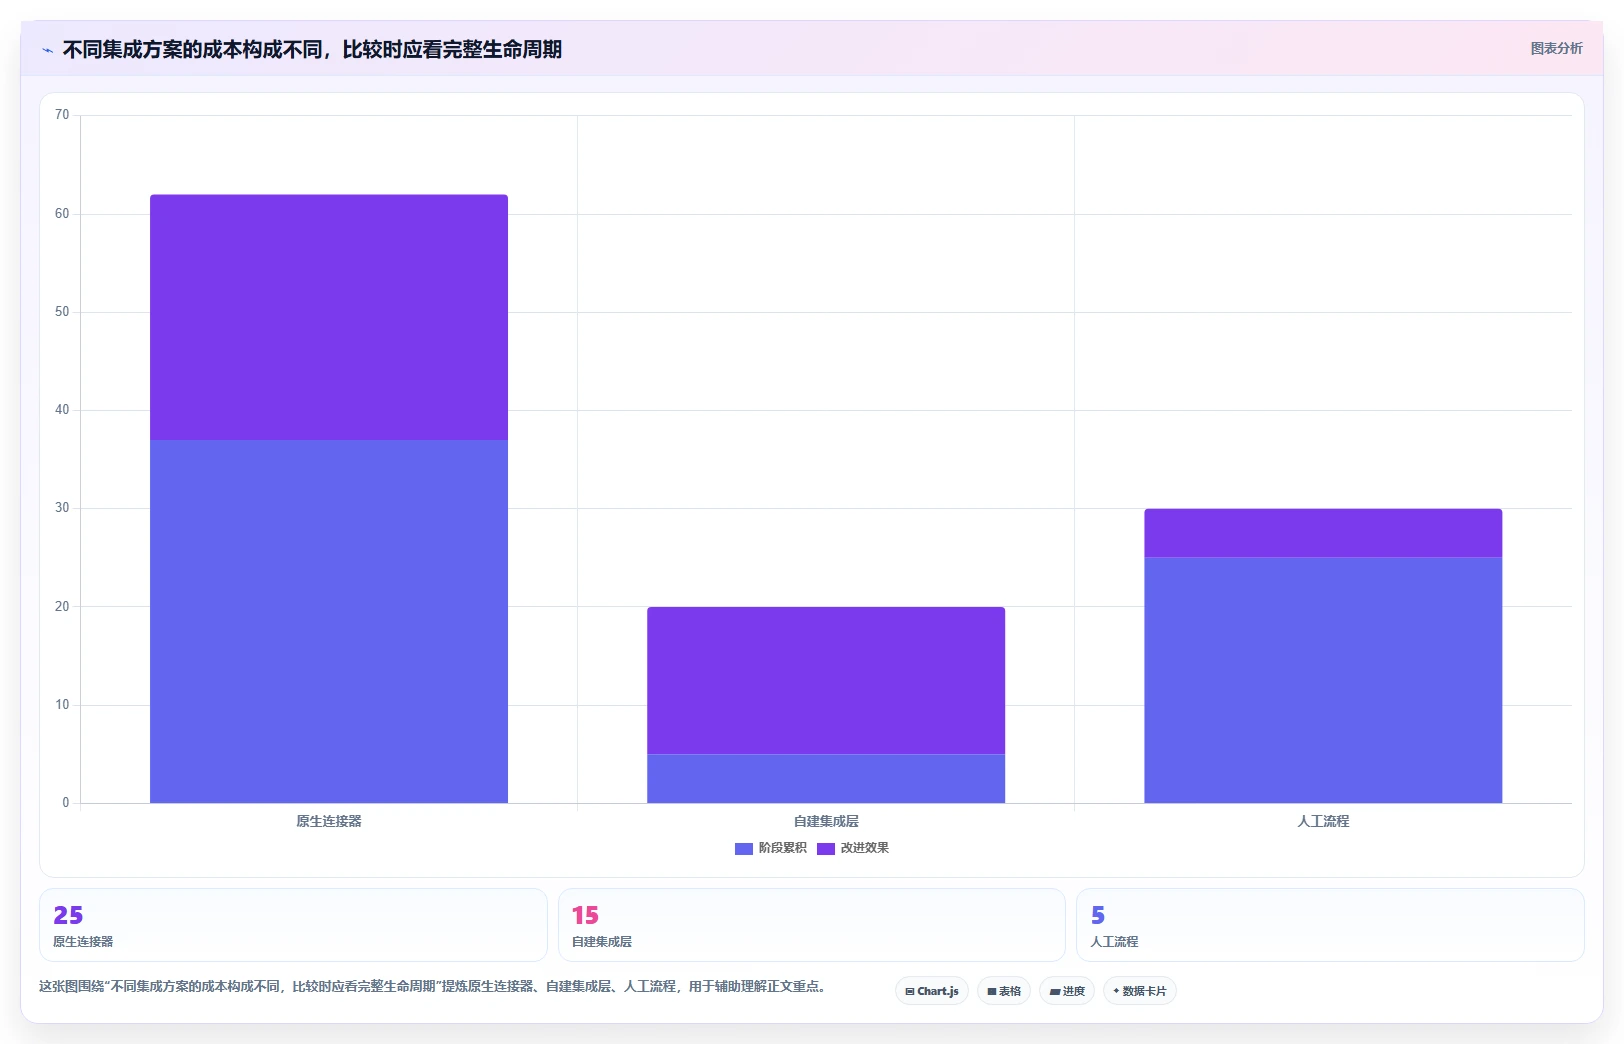This screenshot has height=1044, width=1624.
Task: Select the 表格 tag
Action: coord(1004,991)
